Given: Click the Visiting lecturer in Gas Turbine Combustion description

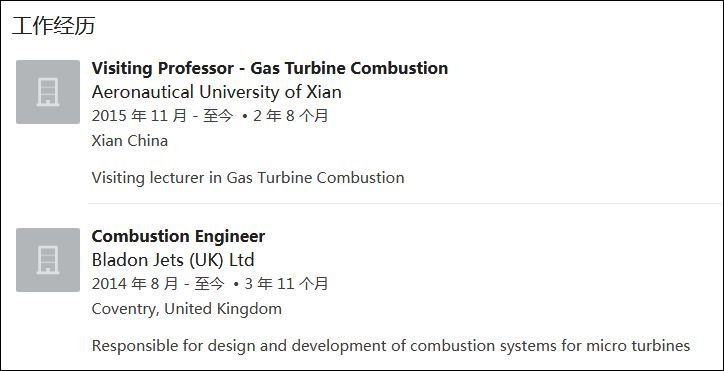Looking at the screenshot, I should pos(248,177).
